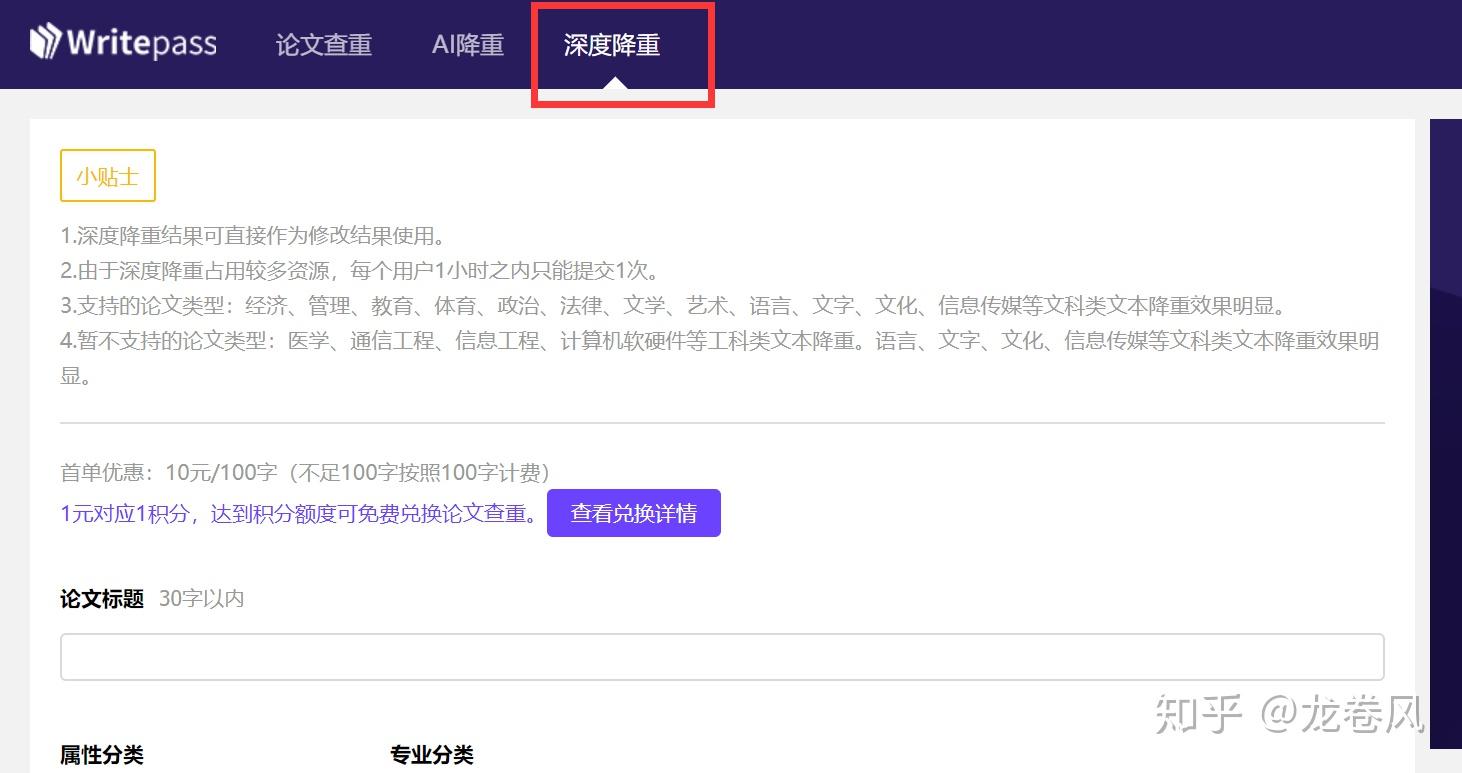The height and width of the screenshot is (773, 1462).
Task: Click the 小贴士 tips badge
Action: tap(108, 176)
